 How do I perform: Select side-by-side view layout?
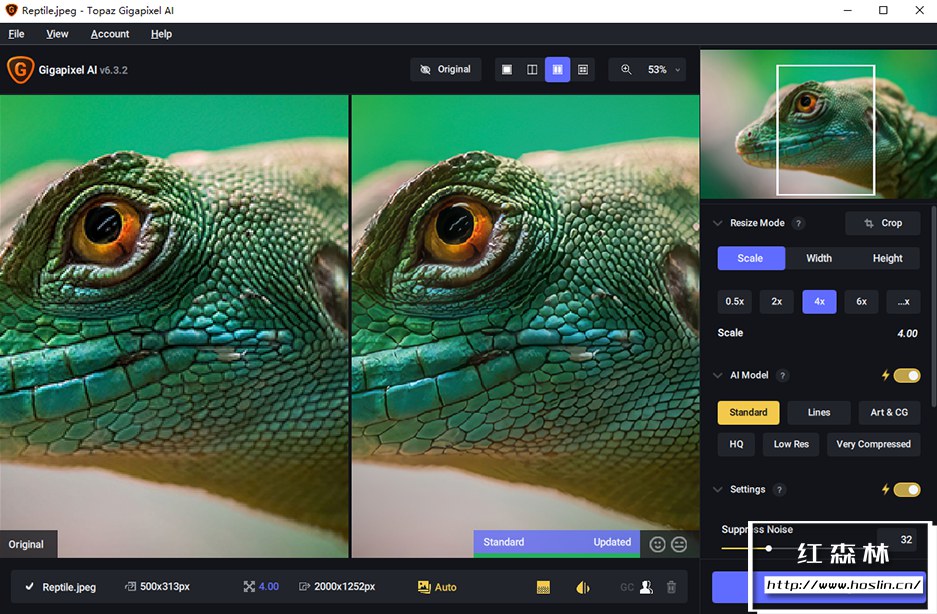click(x=557, y=69)
